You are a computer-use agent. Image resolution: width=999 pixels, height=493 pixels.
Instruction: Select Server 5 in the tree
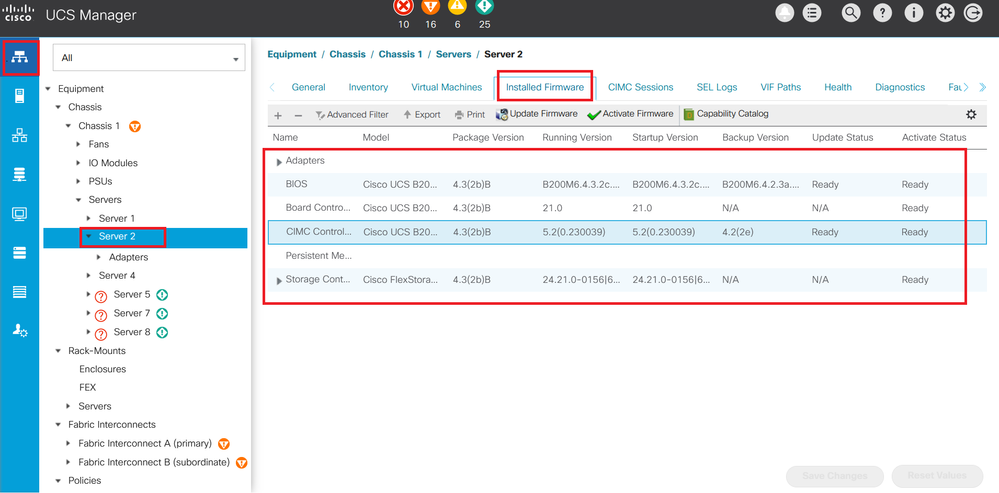132,295
